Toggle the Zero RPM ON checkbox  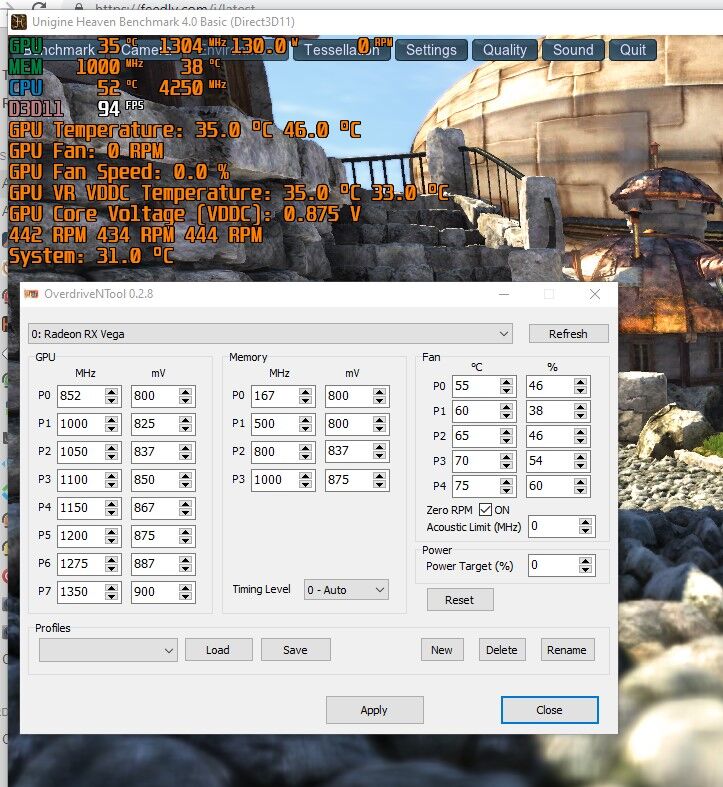point(485,510)
